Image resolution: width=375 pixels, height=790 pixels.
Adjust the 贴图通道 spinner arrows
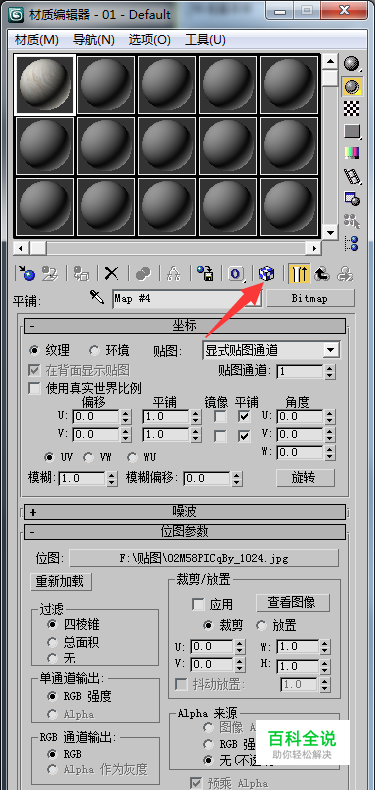coord(330,372)
